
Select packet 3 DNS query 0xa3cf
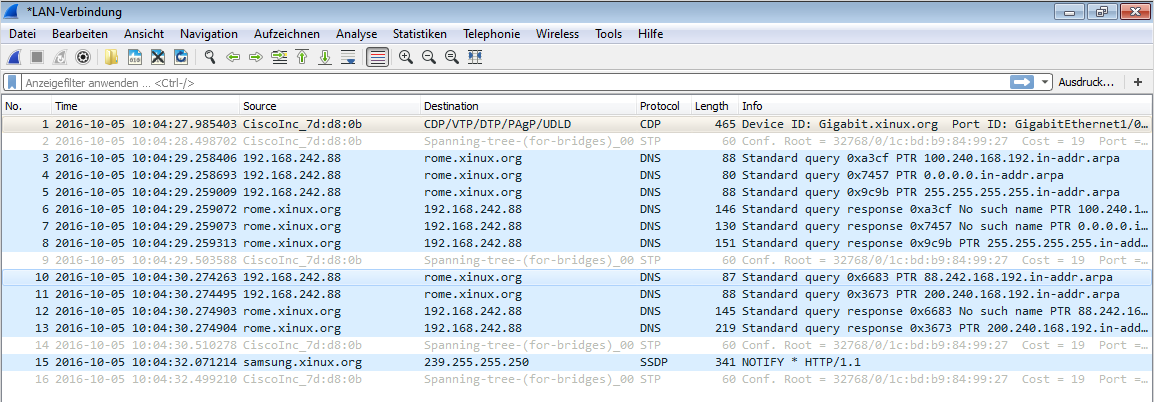tap(576, 158)
